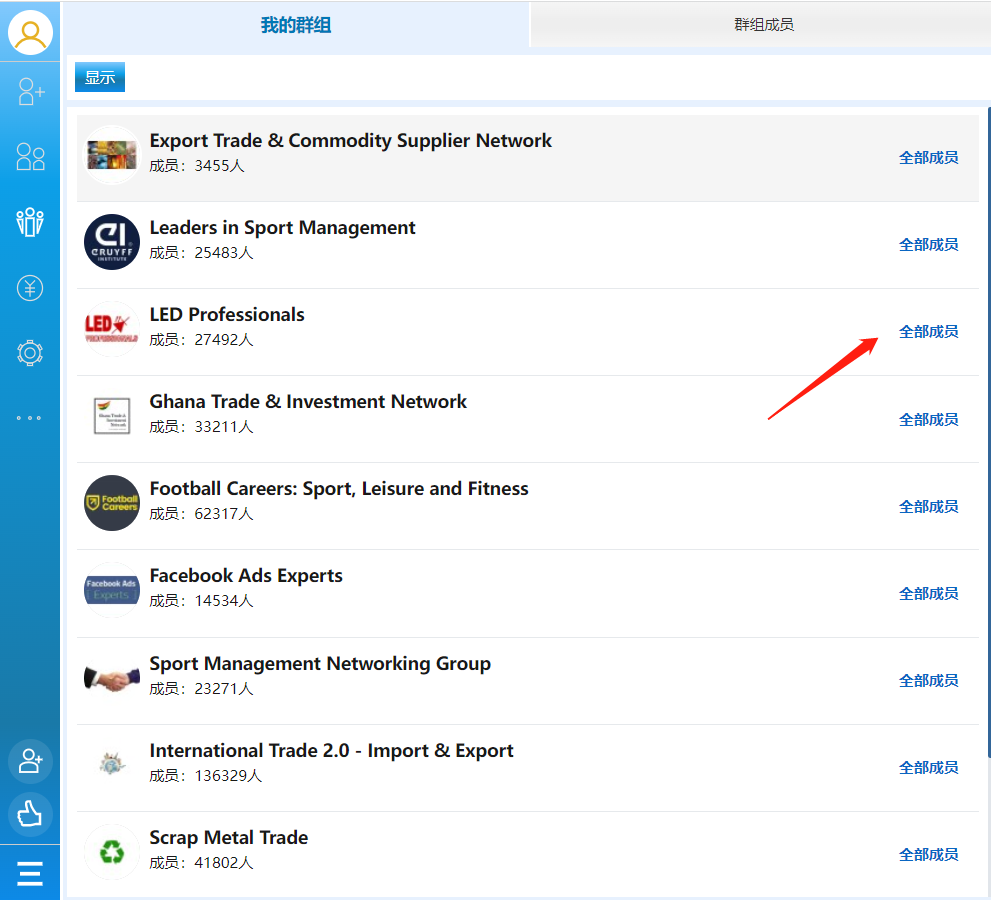Open the hamburger menu at the sidebar bottom
Viewport: 991px width, 900px height.
pyautogui.click(x=30, y=874)
